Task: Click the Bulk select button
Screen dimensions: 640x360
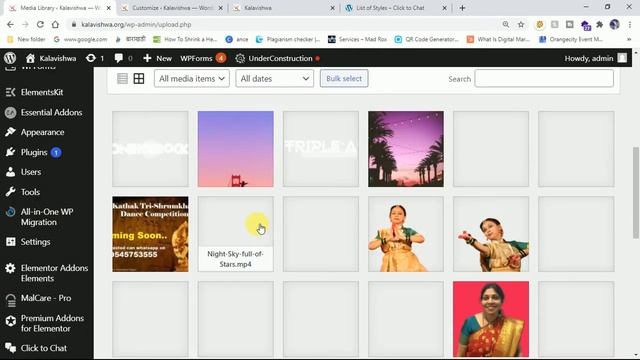Action: (344, 78)
